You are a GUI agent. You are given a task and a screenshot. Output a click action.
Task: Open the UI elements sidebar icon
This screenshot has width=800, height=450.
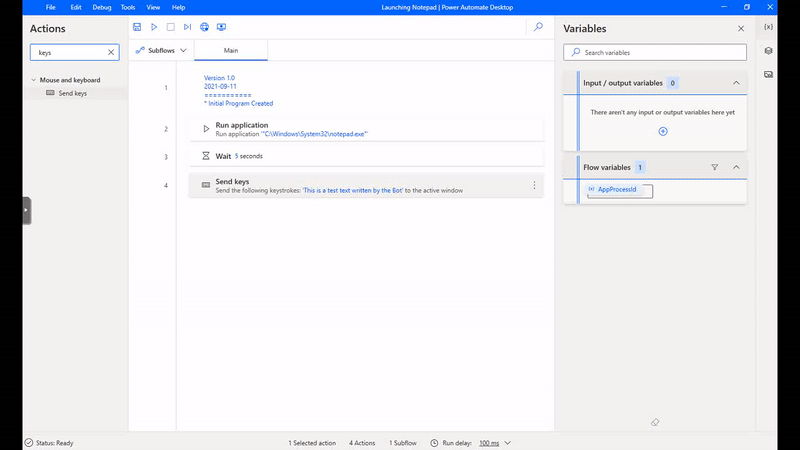768,51
